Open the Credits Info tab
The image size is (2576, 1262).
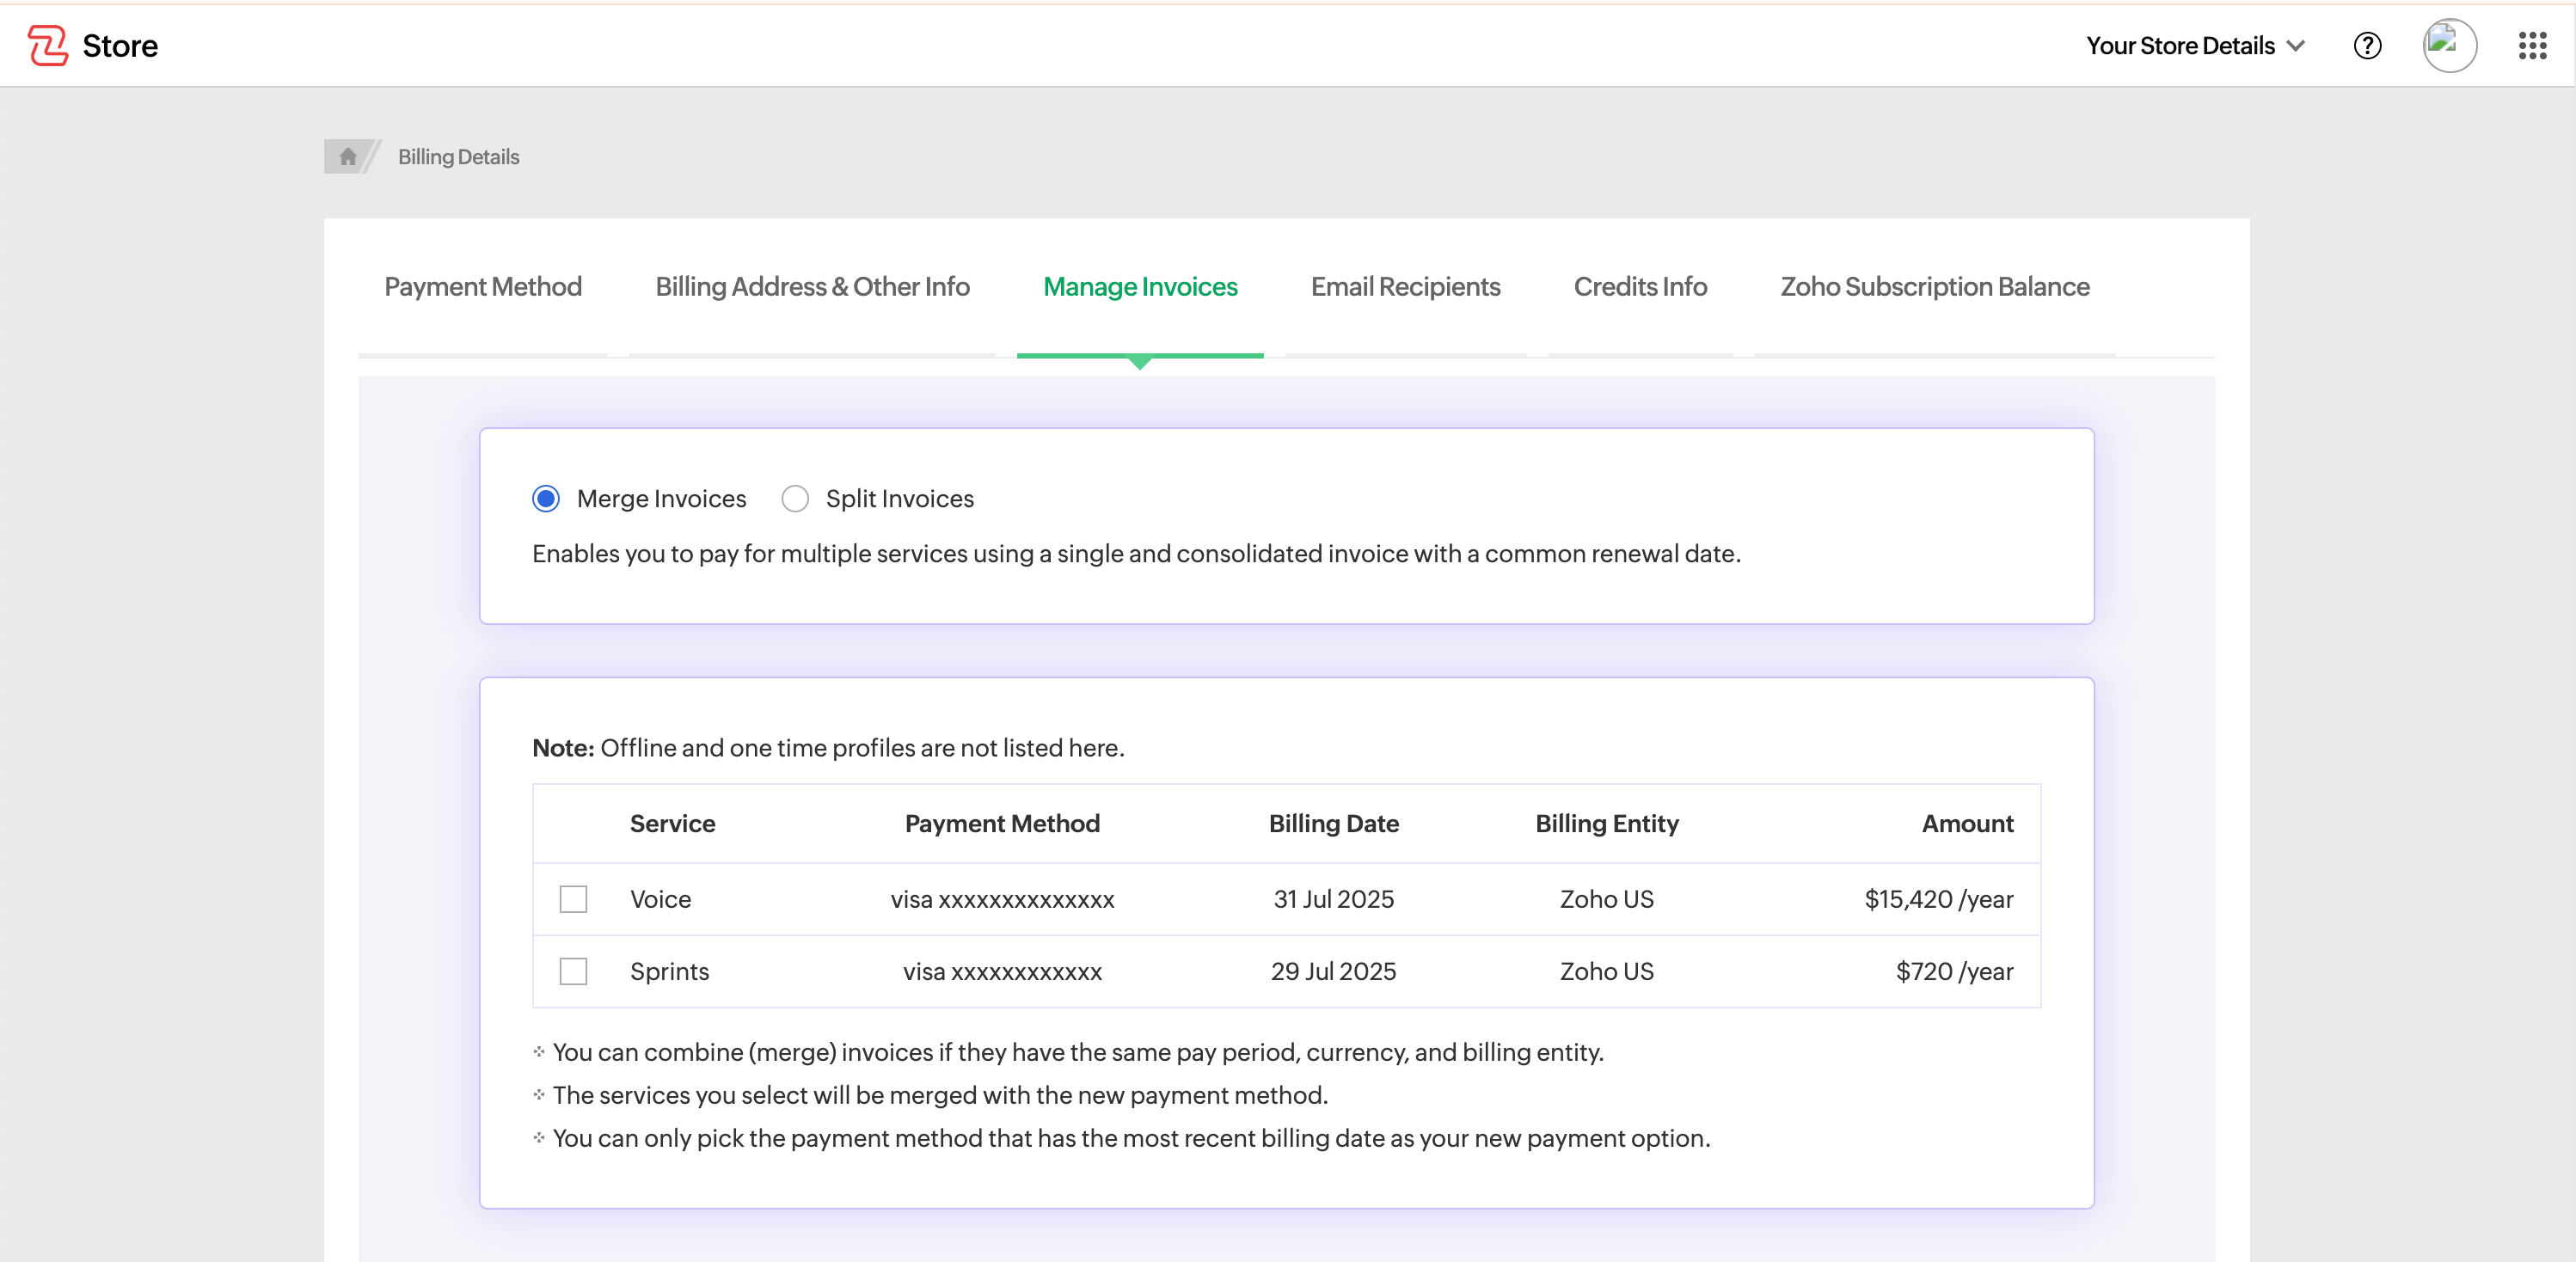click(x=1640, y=287)
